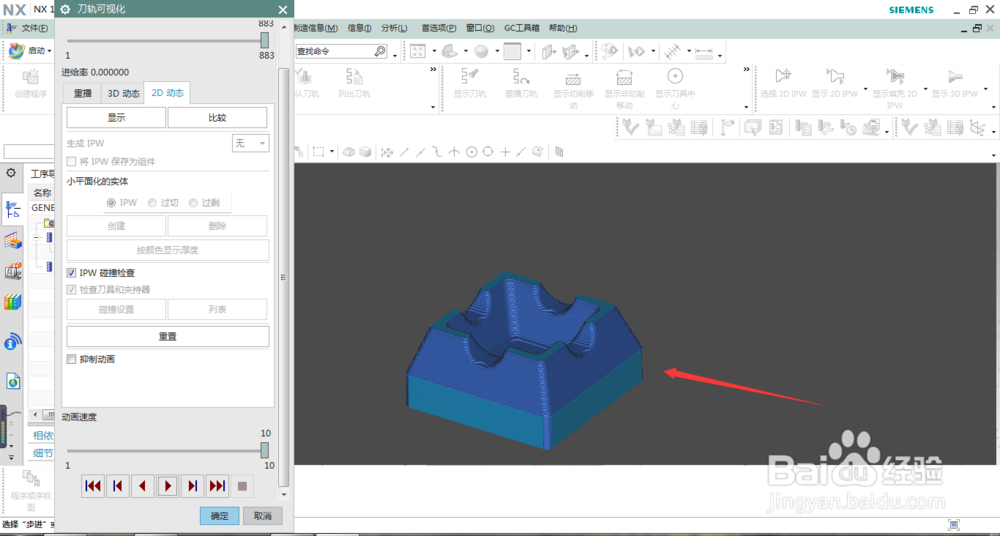Expand the 细节 panel section
1000x536 pixels.
(43, 454)
